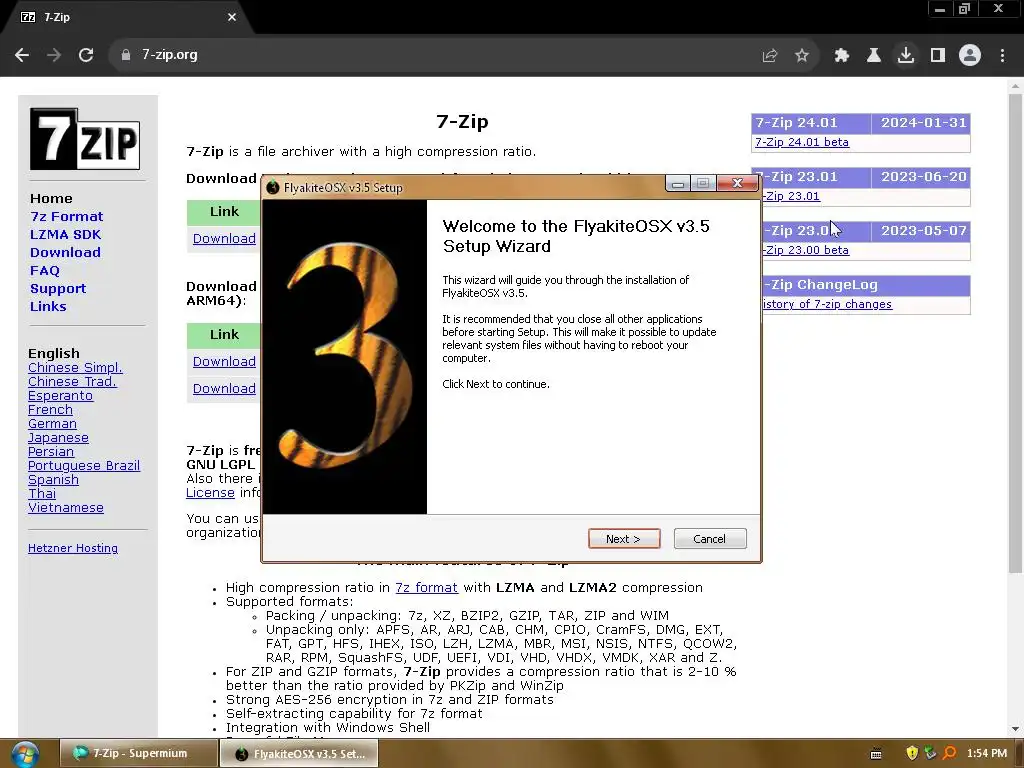
Task: Click the flask labs icon in toolbar
Action: click(874, 56)
